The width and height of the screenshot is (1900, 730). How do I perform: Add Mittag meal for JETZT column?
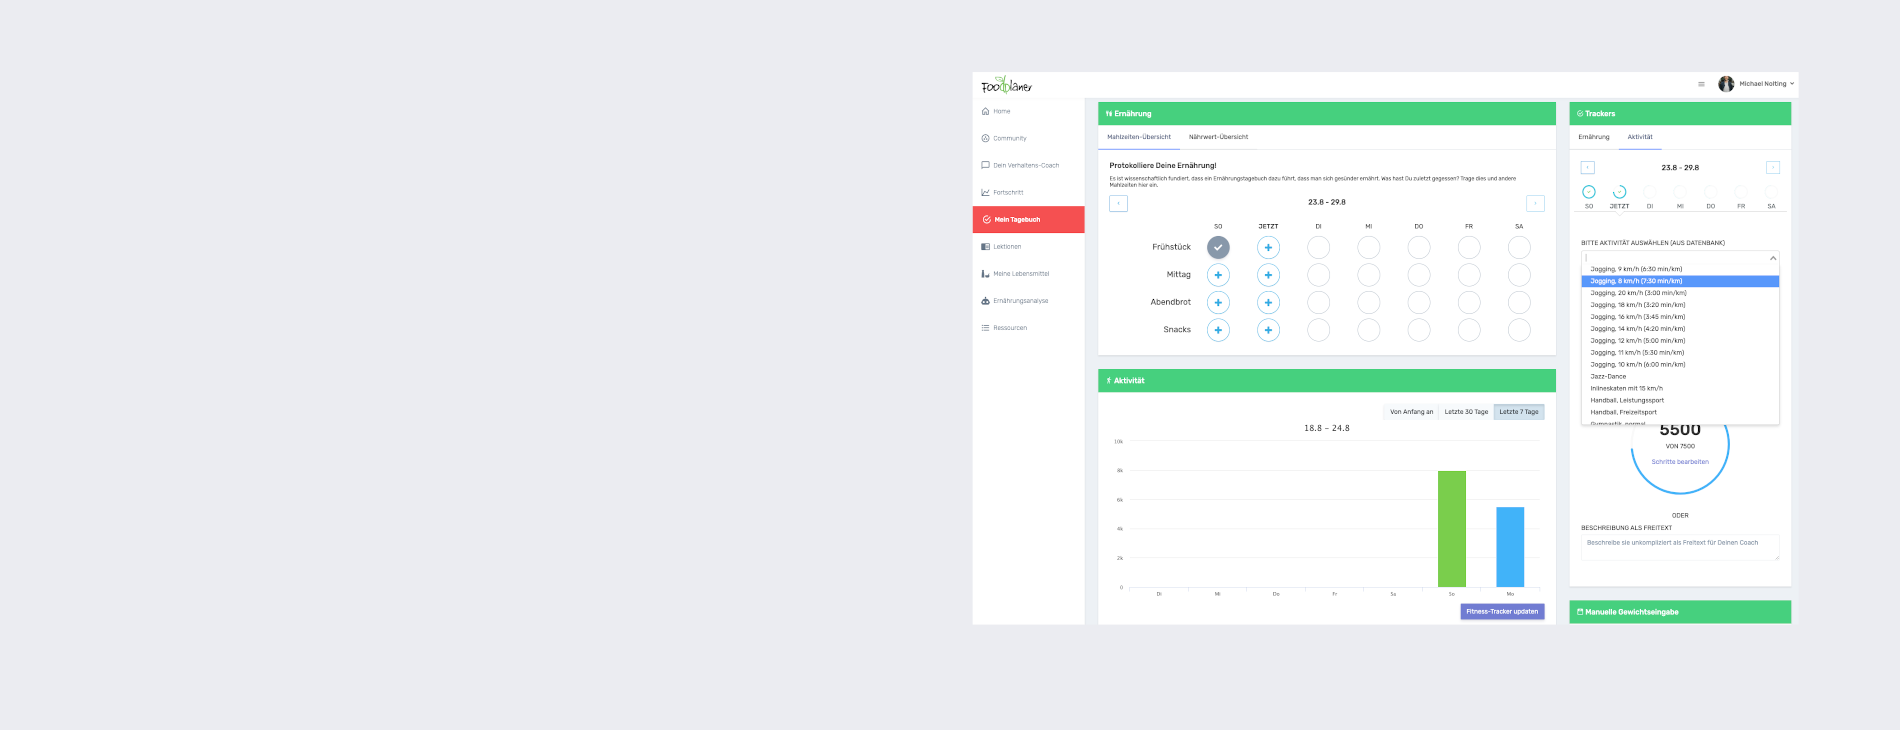click(x=1268, y=275)
